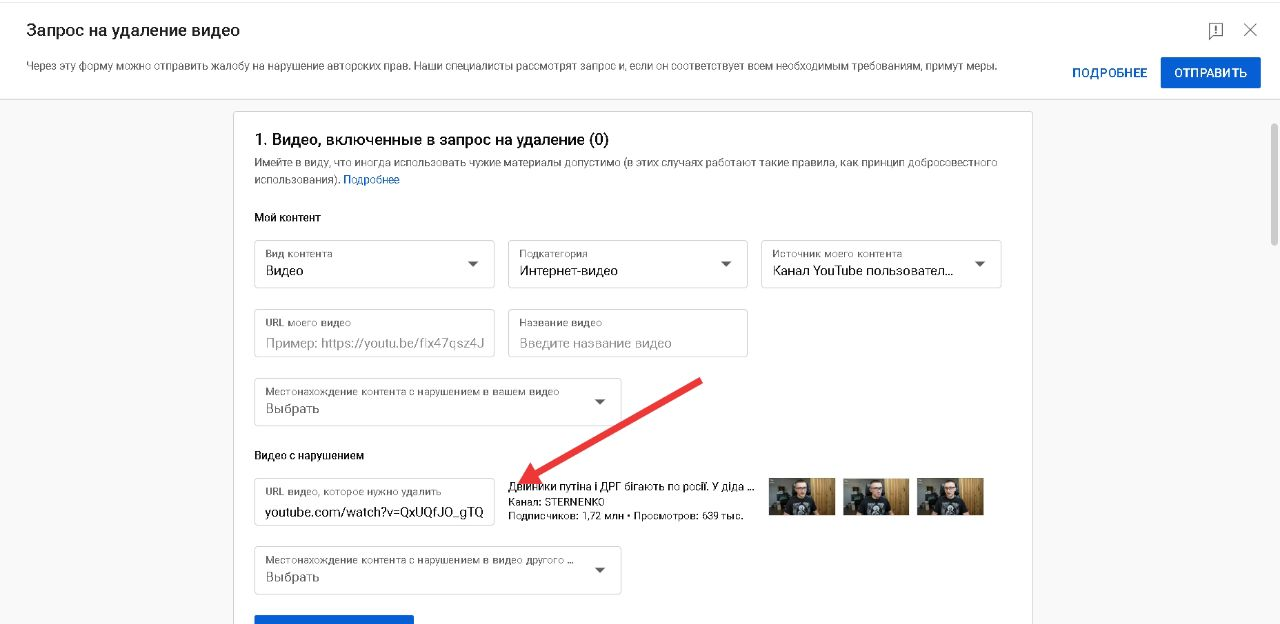Click the infringing video title text
1280x624 pixels.
[632, 487]
